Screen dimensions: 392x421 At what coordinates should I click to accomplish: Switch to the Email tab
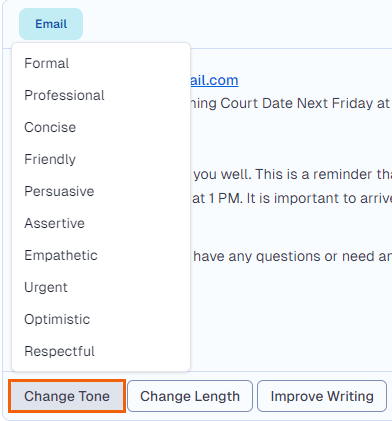tap(51, 24)
